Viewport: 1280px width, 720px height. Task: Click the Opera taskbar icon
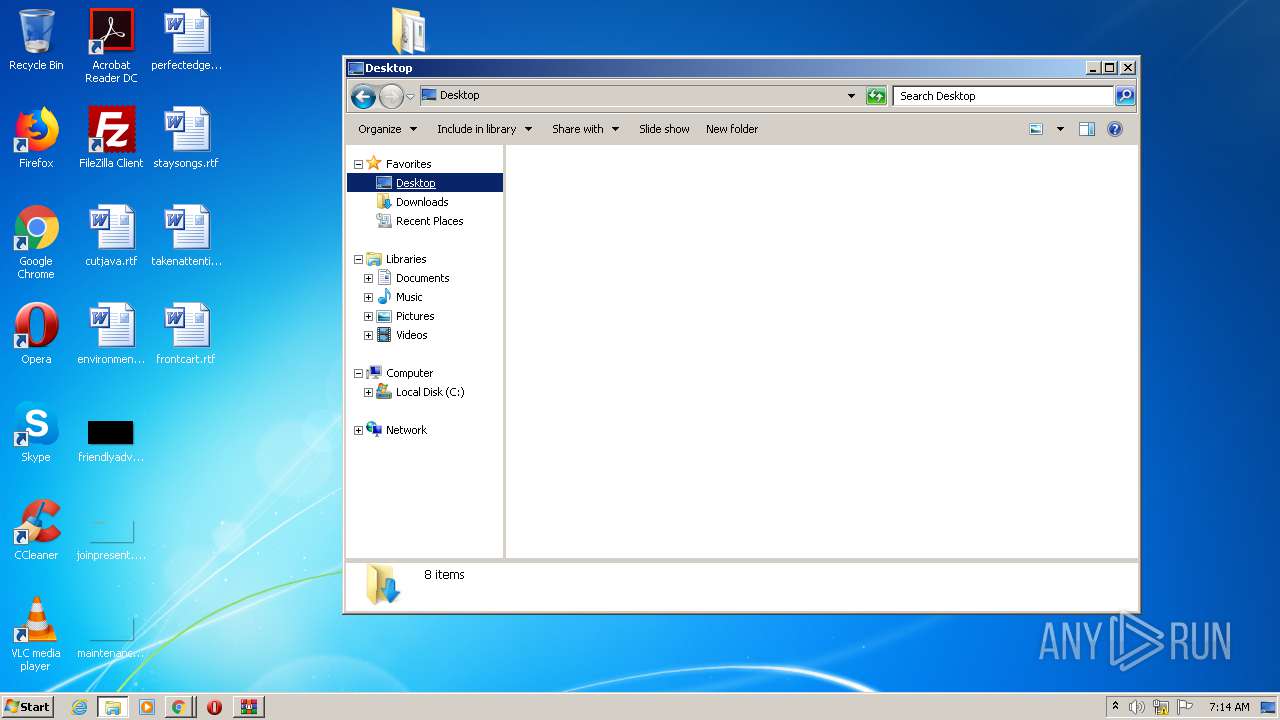click(x=214, y=707)
